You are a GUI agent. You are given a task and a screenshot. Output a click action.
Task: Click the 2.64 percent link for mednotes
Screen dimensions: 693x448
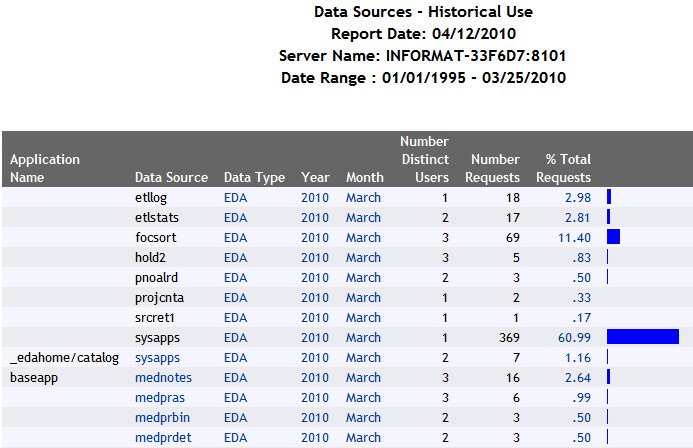[x=578, y=378]
